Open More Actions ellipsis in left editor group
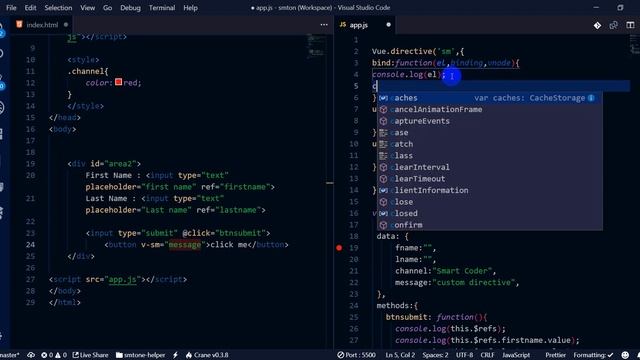Image resolution: width=640 pixels, height=360 pixels. (324, 25)
